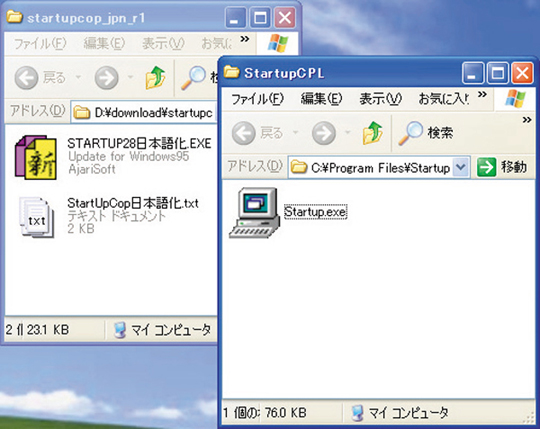Open Back button history dropdown in StartupCPL

295,133
